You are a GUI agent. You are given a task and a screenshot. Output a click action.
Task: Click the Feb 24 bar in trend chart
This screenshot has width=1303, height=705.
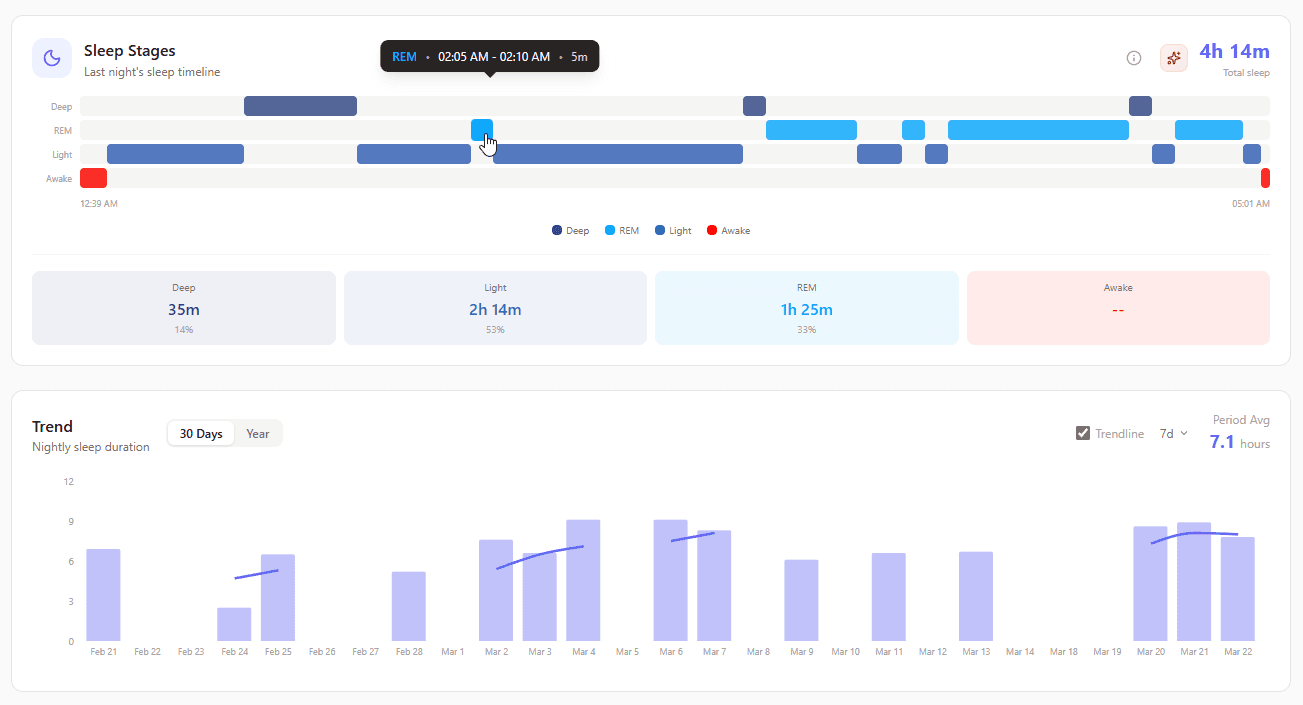coord(234,624)
